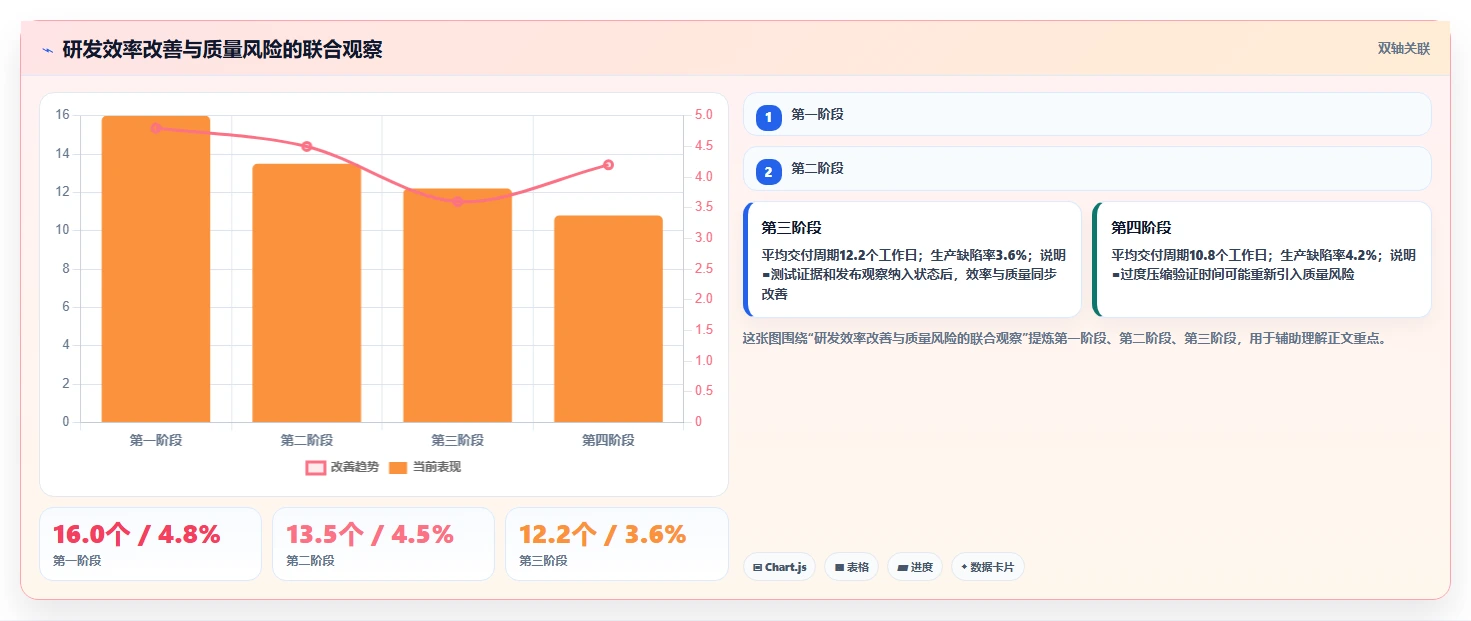The width and height of the screenshot is (1471, 621).
Task: Toggle the 改善趋势 legend swatch
Action: click(316, 467)
